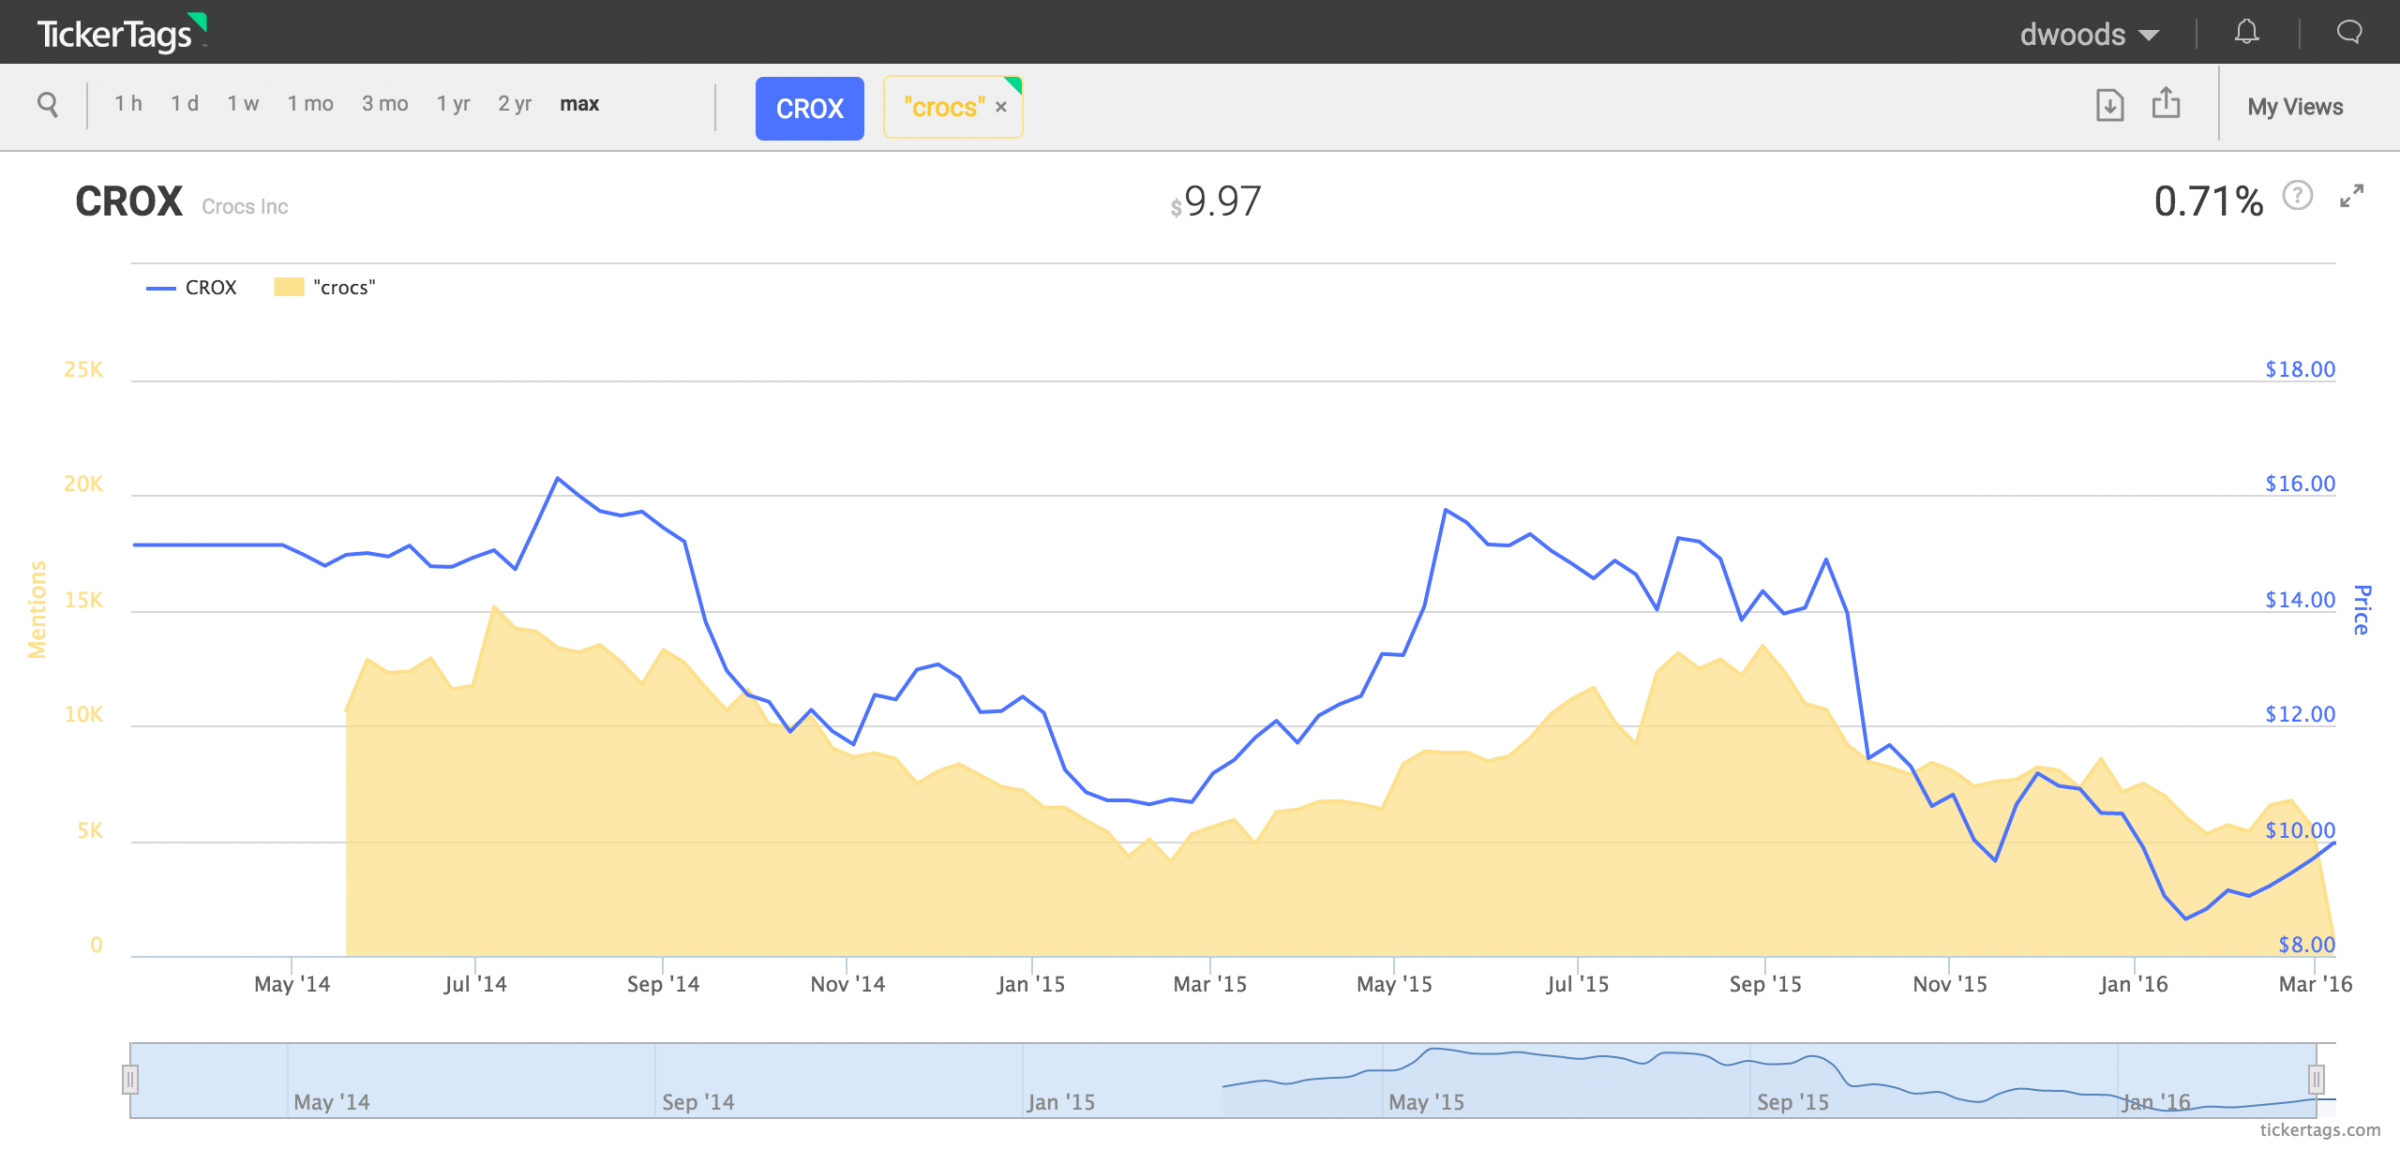
Task: Click the 25K mentions axis label
Action: [83, 369]
